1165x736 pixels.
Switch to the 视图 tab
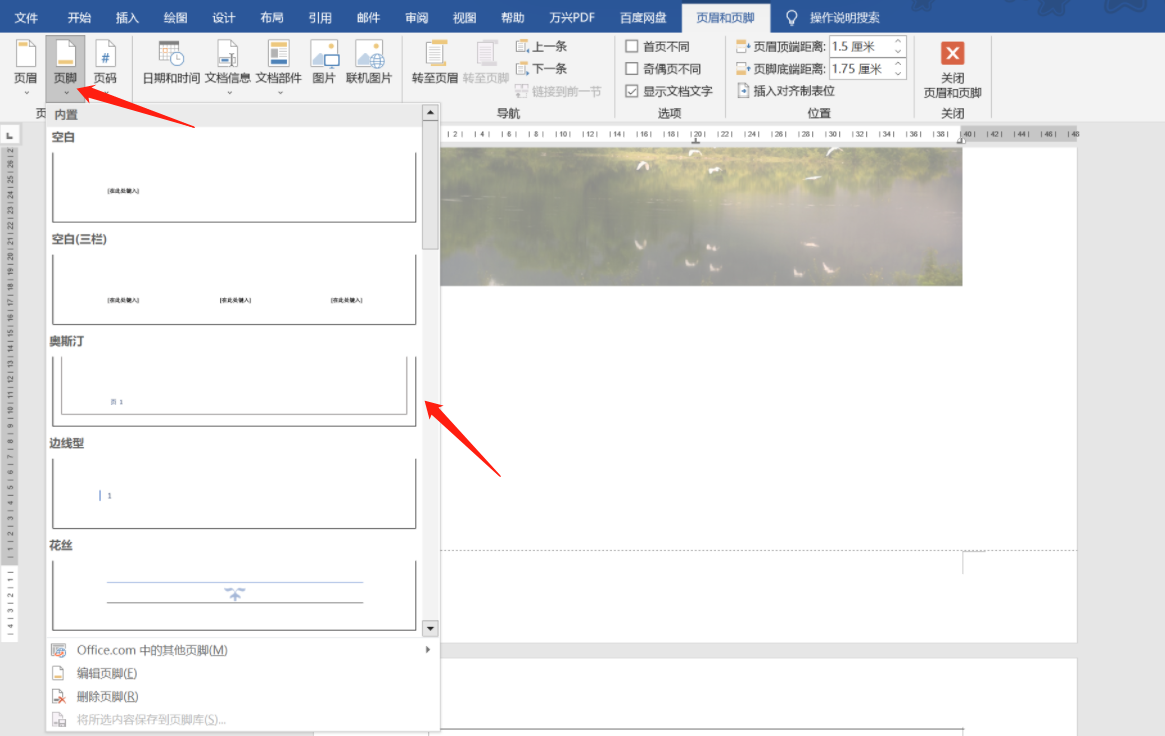pos(464,17)
